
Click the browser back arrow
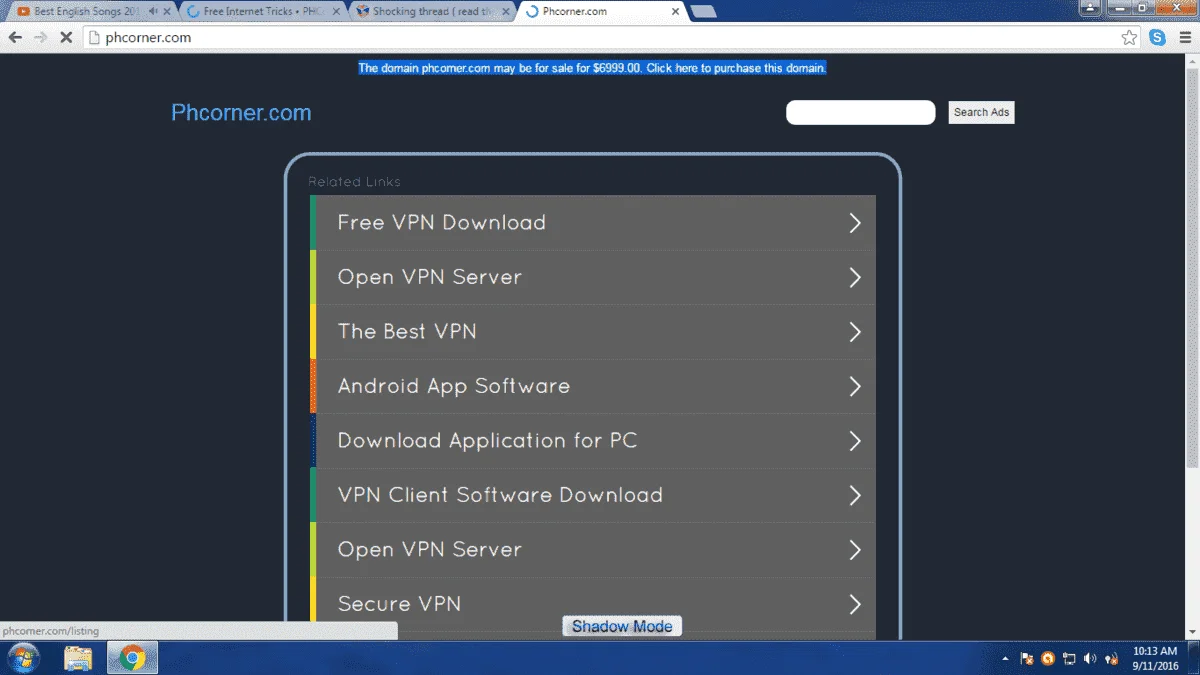click(x=15, y=37)
